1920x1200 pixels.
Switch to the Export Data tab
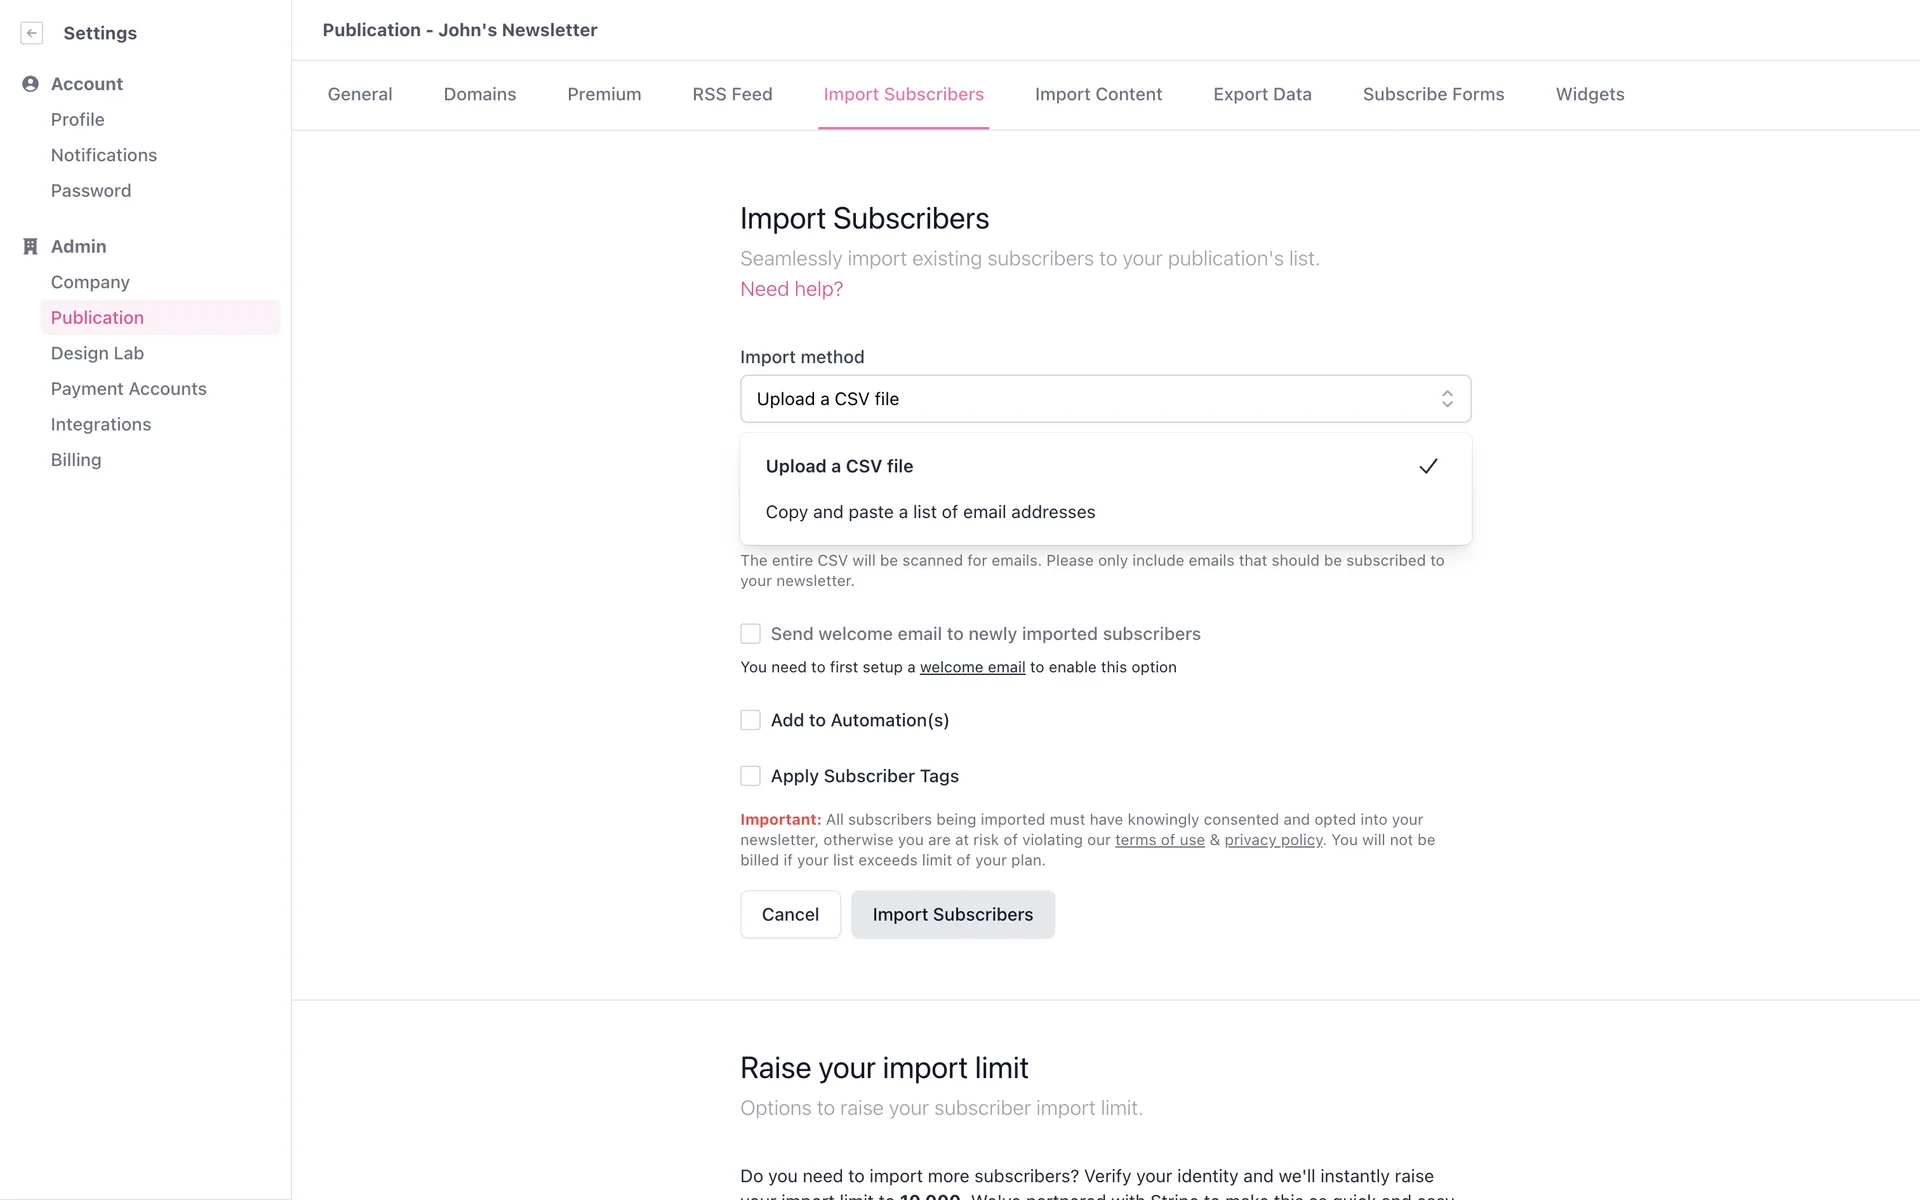click(1262, 94)
